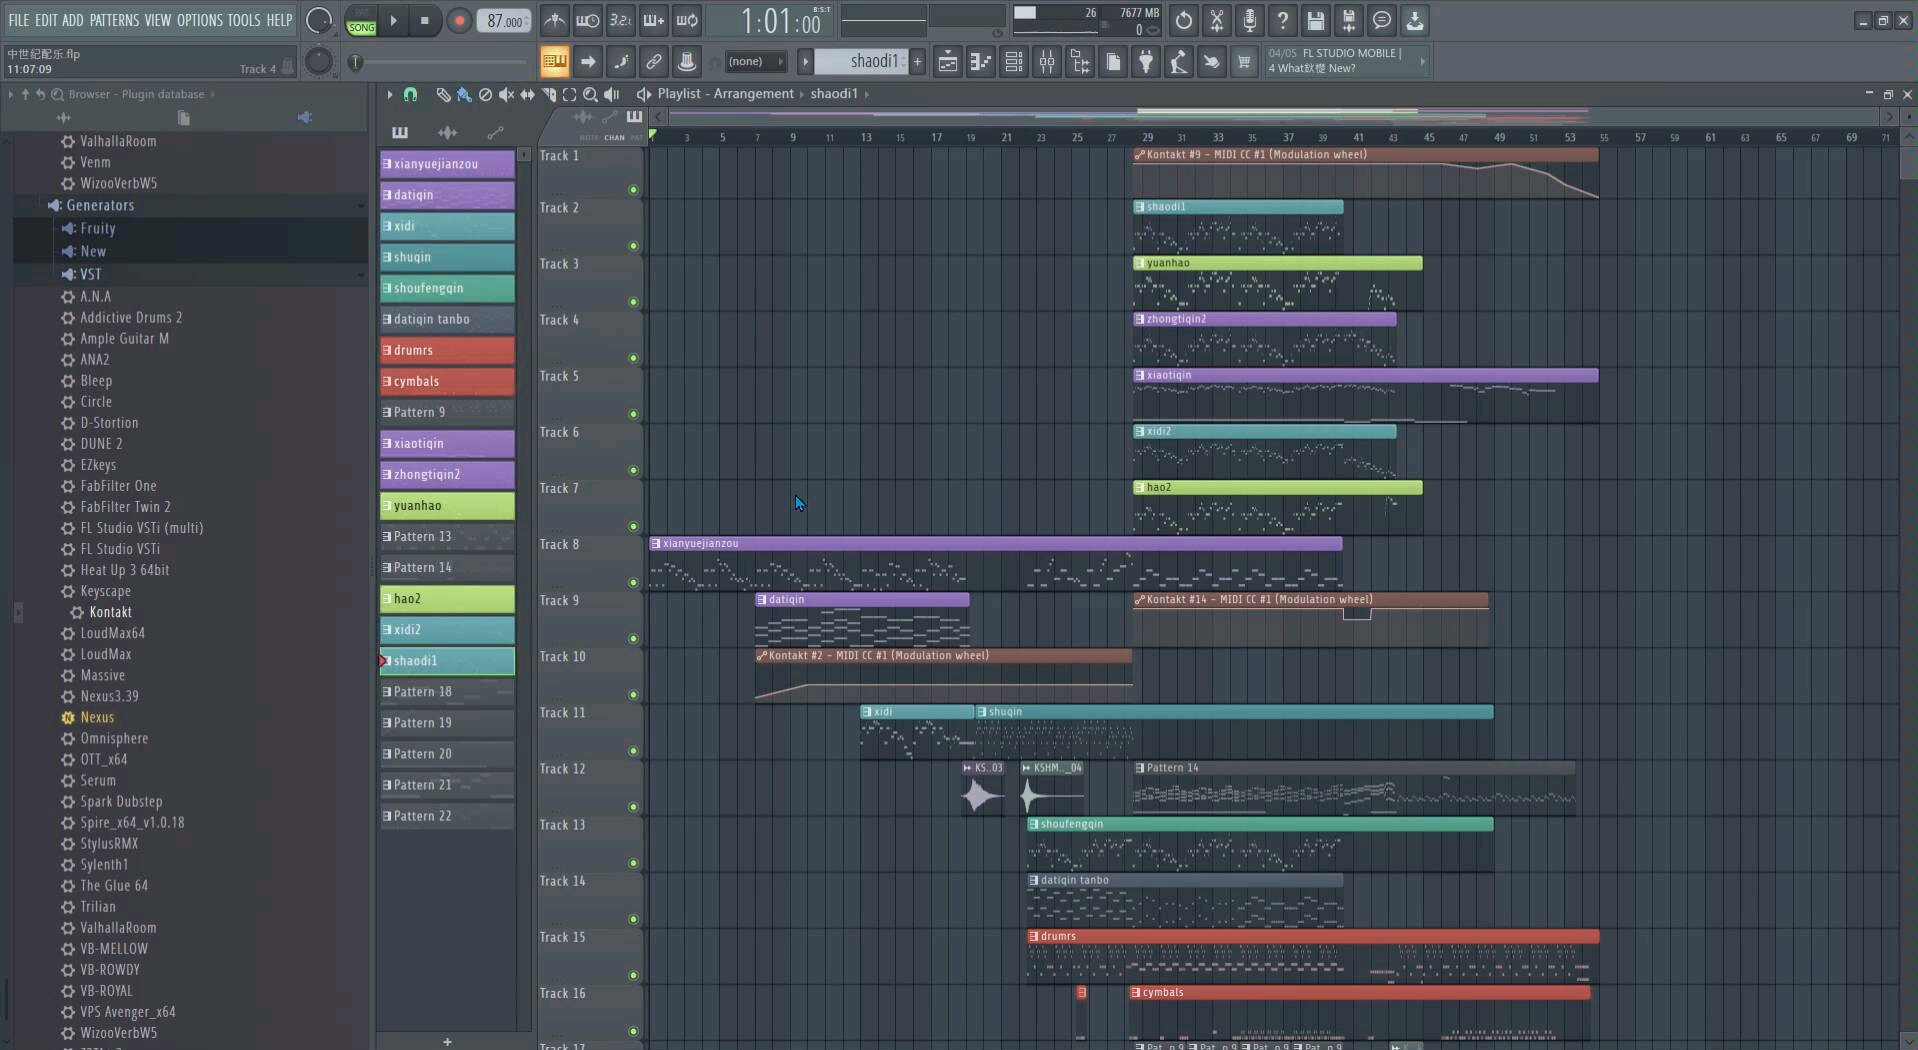Expand the Fruity folder in browser
The image size is (1918, 1050).
[x=98, y=229]
